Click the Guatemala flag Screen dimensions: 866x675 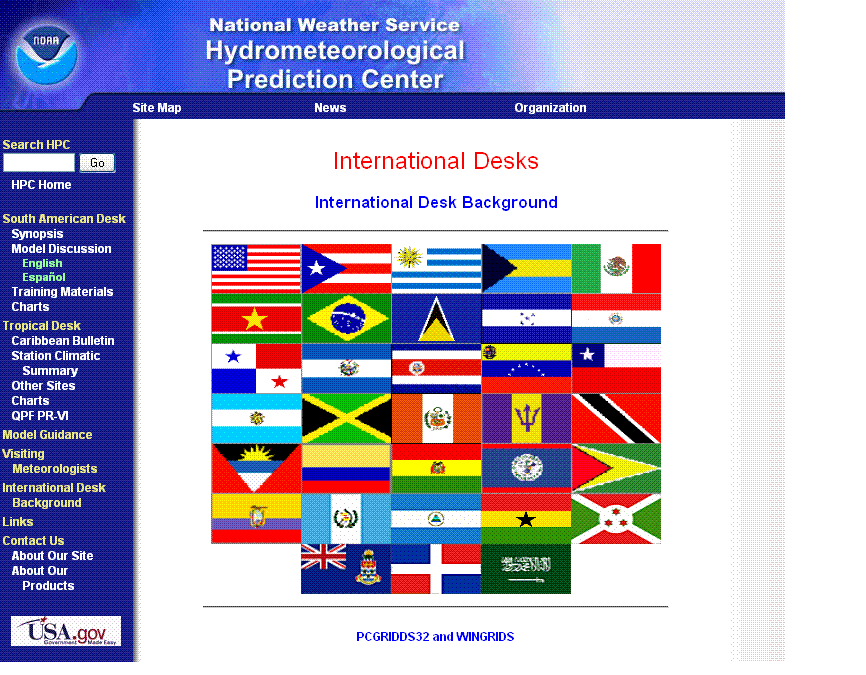pos(346,519)
